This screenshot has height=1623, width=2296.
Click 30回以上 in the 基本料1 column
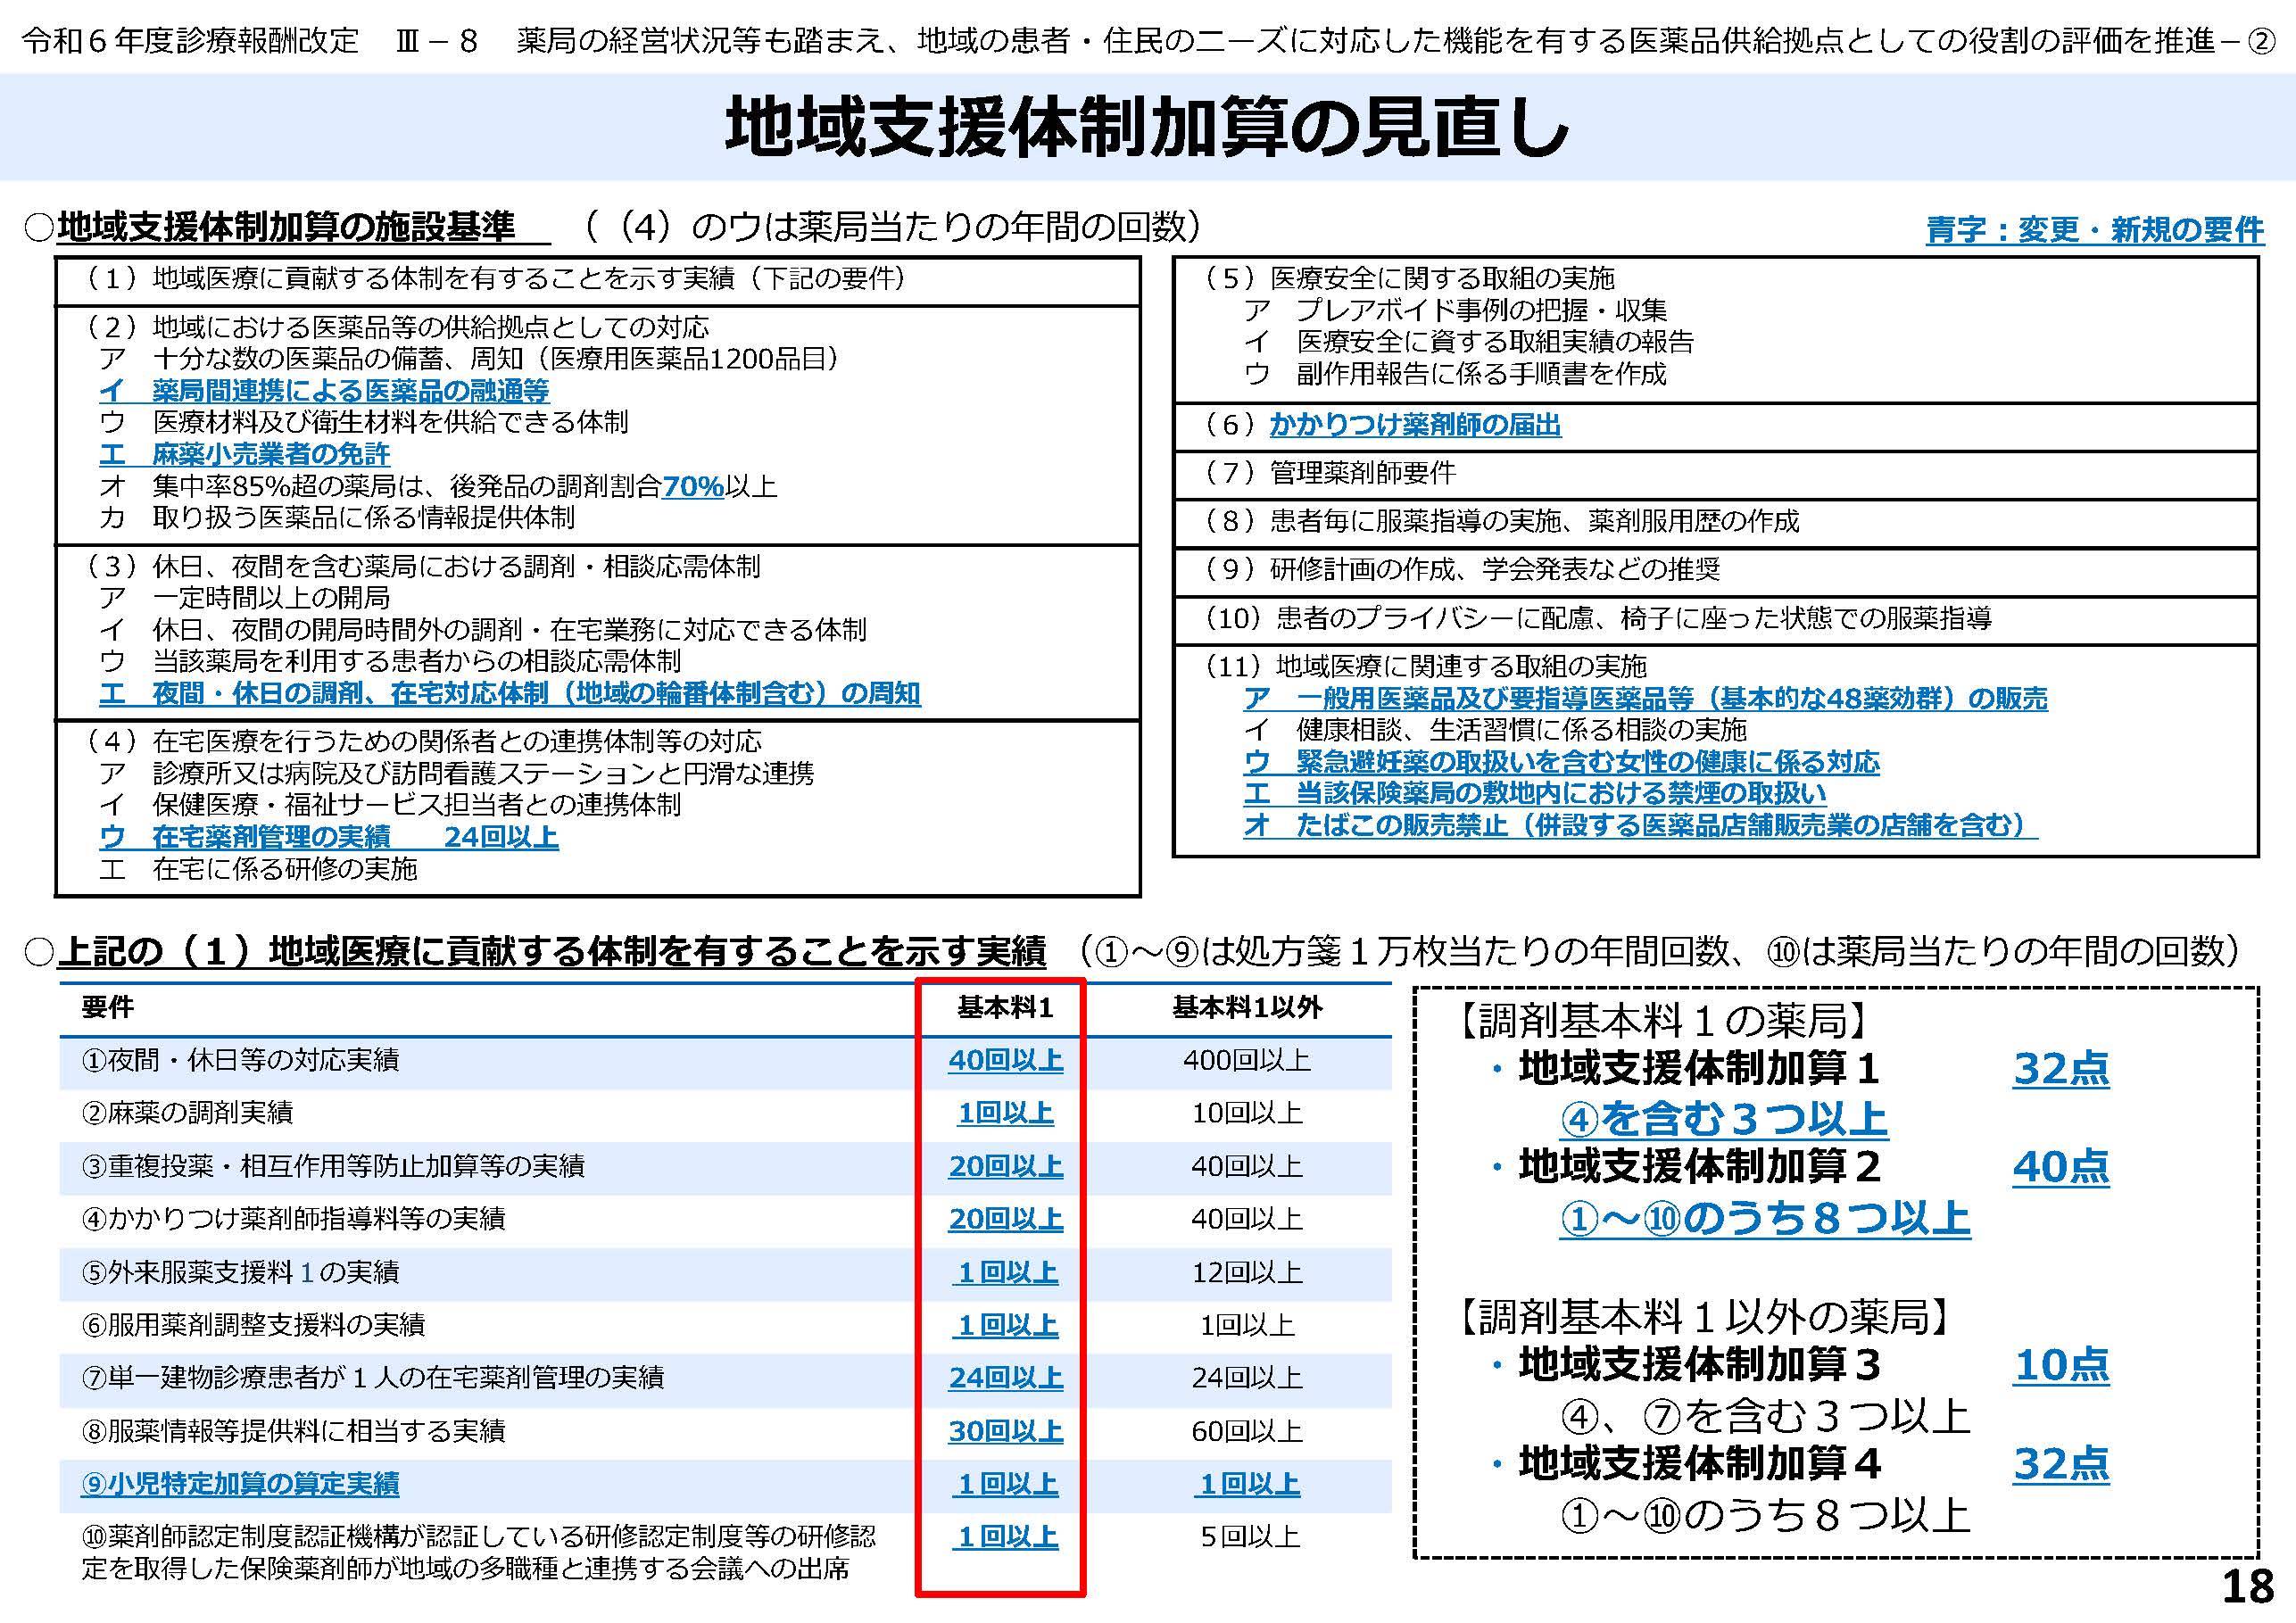(x=1005, y=1431)
